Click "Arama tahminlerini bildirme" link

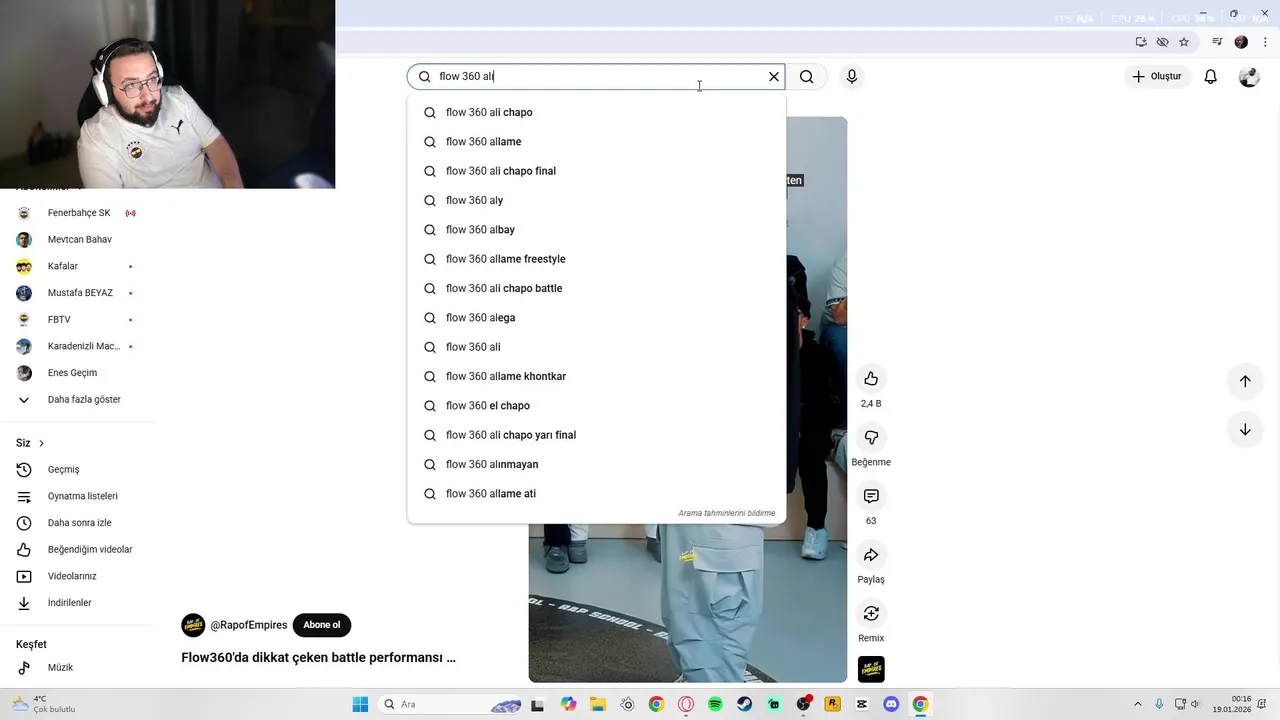coord(727,513)
